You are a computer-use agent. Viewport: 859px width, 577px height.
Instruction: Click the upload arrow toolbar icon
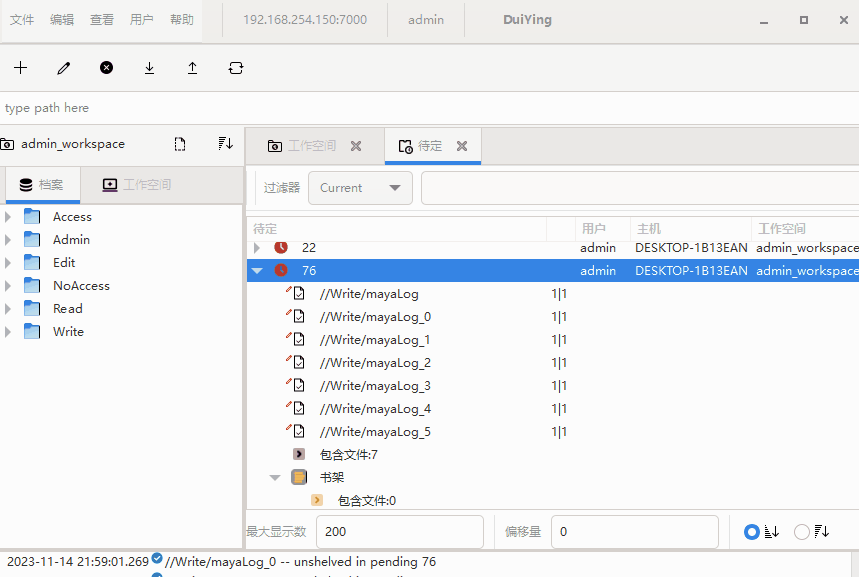point(192,68)
